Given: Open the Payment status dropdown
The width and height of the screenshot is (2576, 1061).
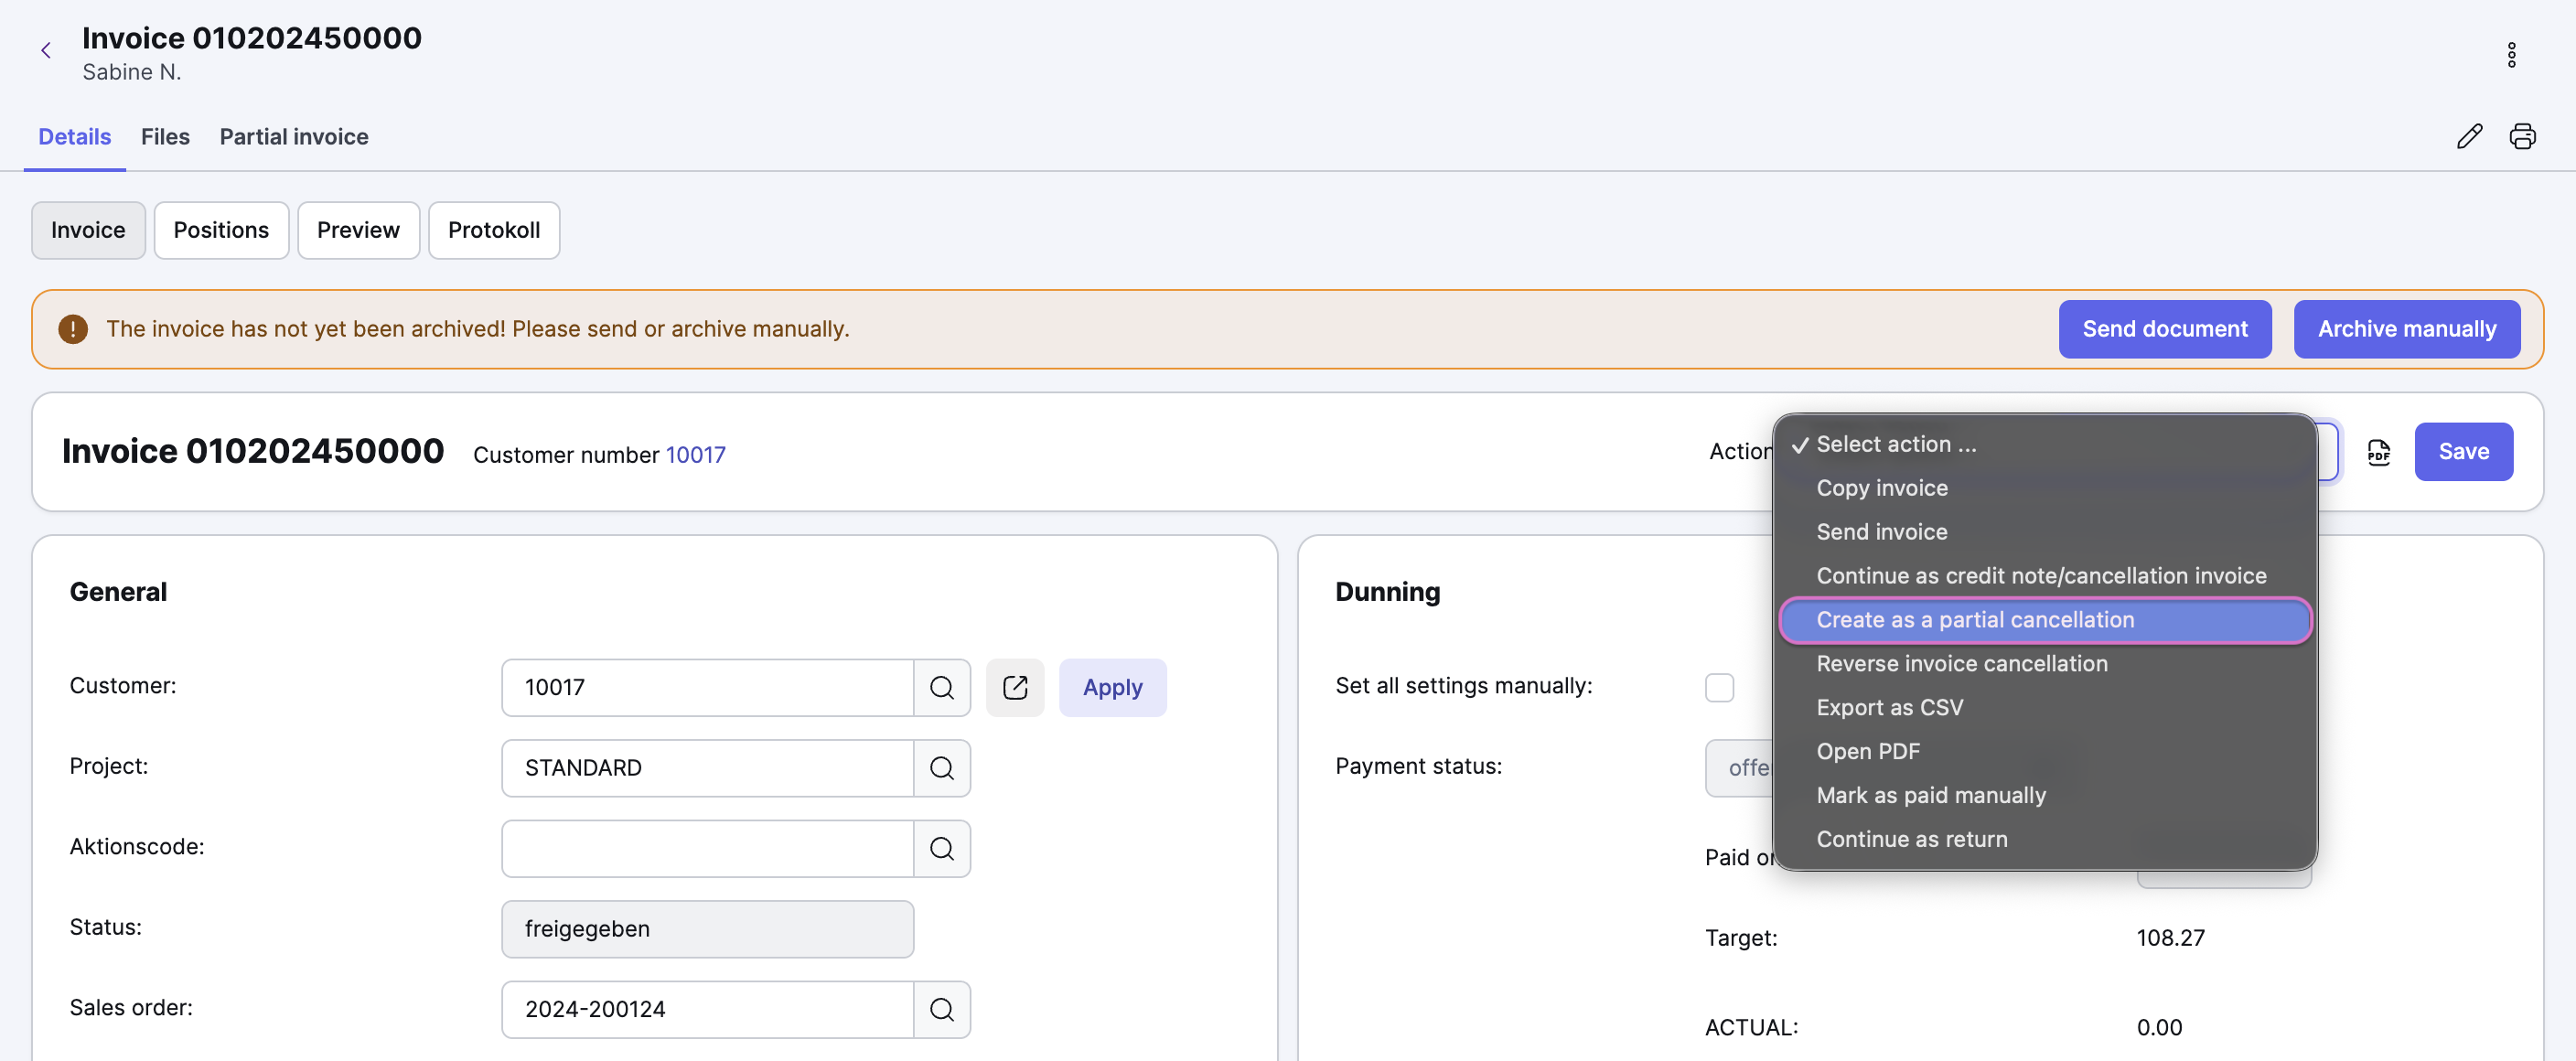Looking at the screenshot, I should 1740,768.
